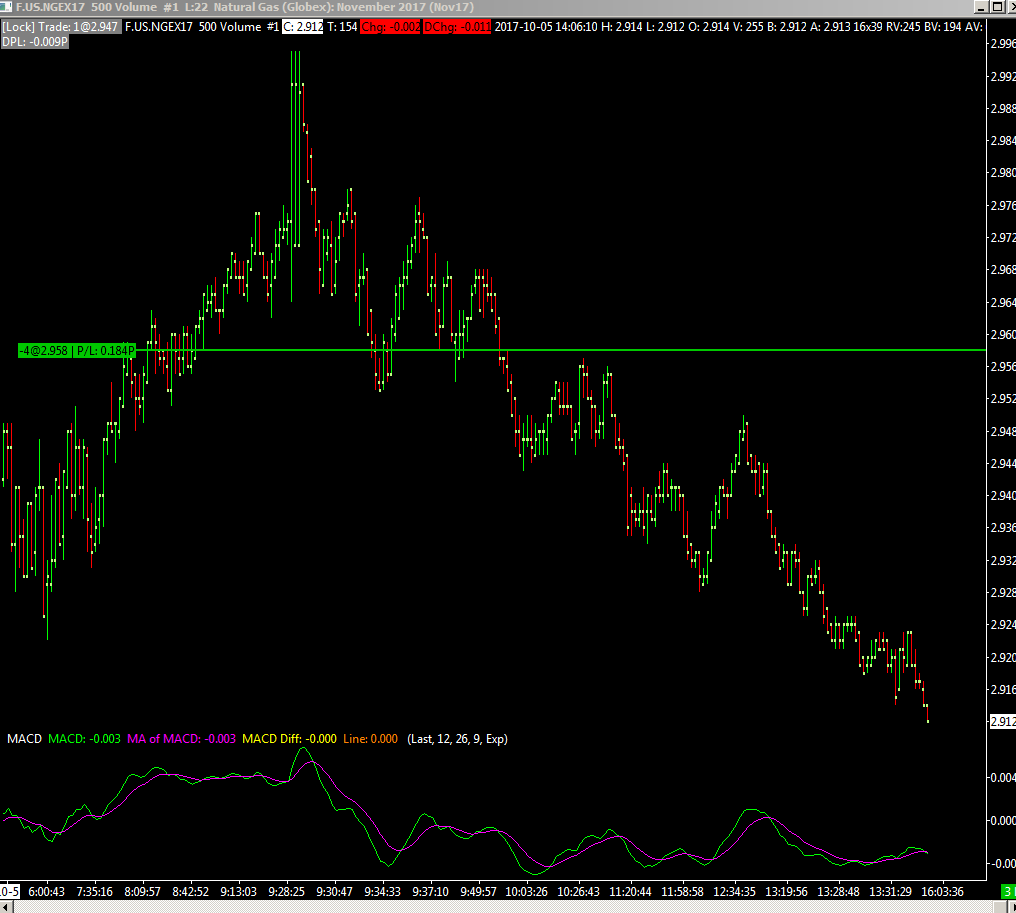Viewport: 1016px width, 913px height.
Task: Click the 2.940 price axis label
Action: click(x=1003, y=496)
